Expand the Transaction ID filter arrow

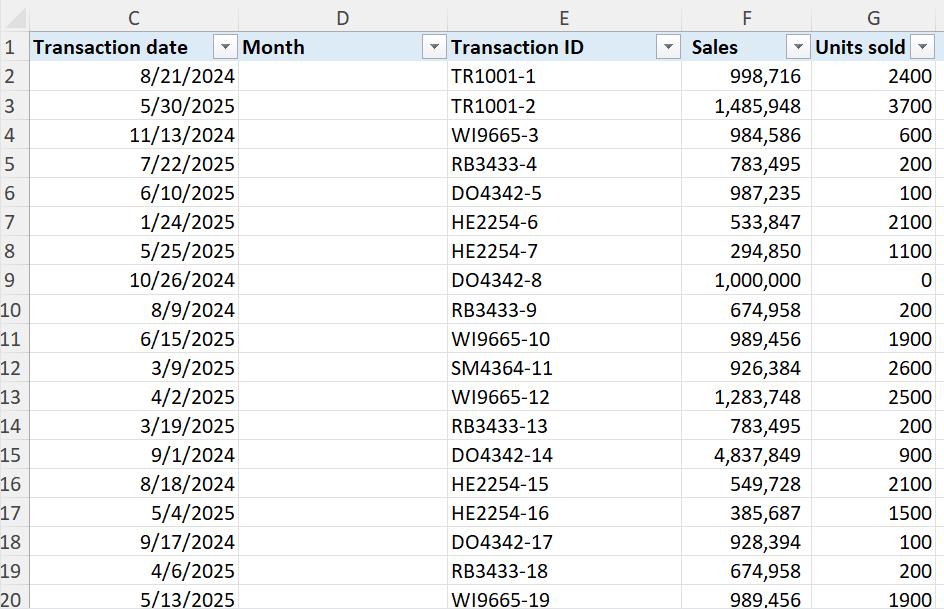[x=668, y=47]
